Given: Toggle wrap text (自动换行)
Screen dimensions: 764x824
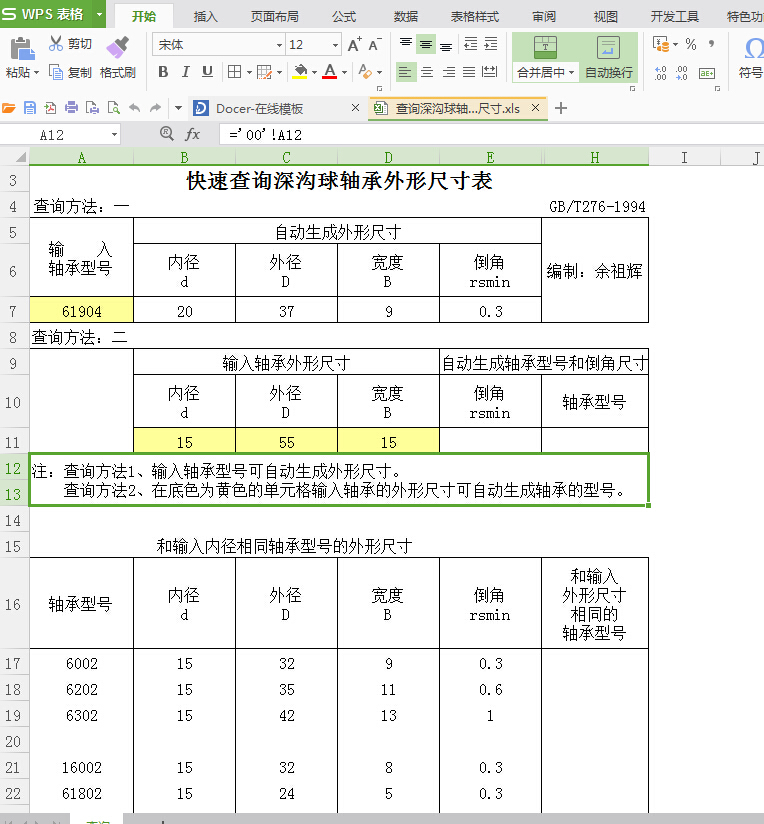Looking at the screenshot, I should coord(608,57).
